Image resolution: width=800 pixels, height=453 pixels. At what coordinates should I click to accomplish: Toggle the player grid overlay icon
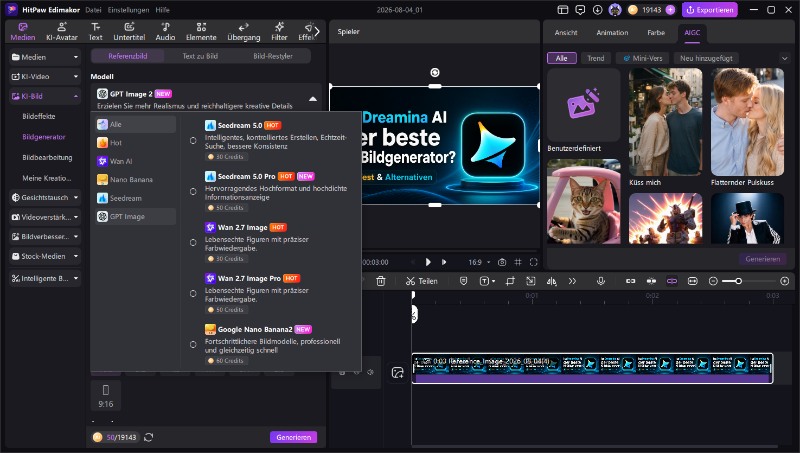tap(518, 262)
